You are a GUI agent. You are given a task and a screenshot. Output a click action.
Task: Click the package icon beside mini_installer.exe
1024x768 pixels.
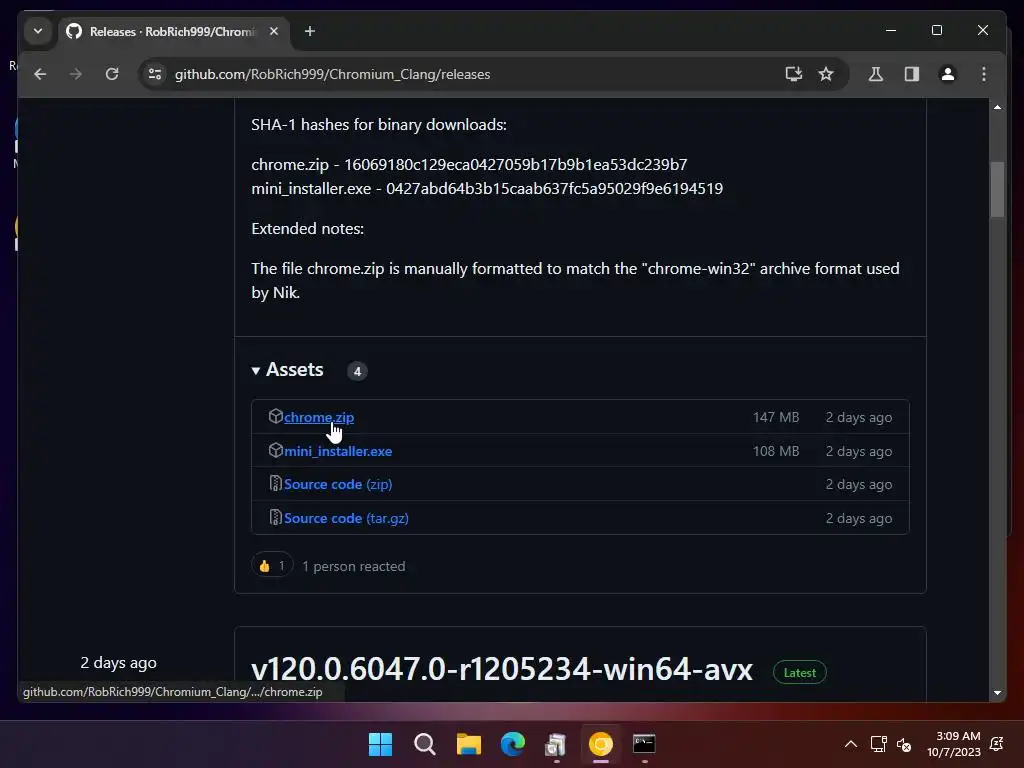(276, 451)
